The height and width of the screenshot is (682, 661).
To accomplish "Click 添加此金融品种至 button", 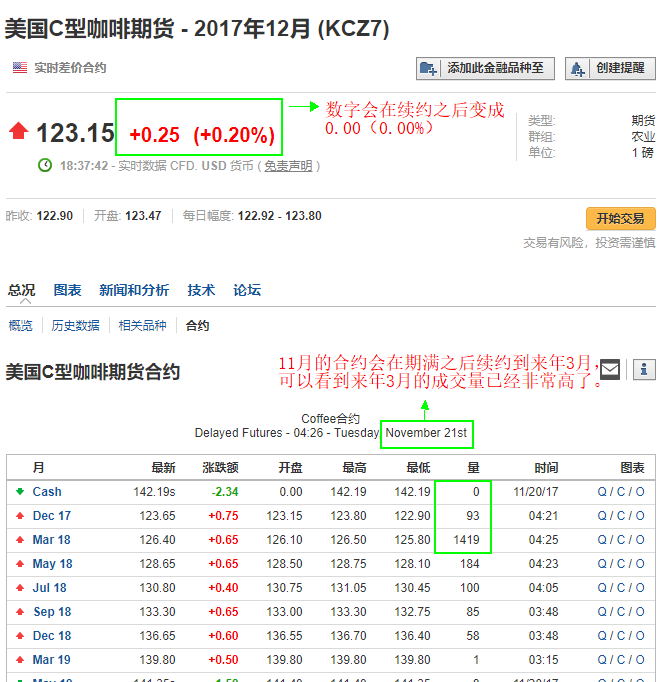I will coord(485,68).
